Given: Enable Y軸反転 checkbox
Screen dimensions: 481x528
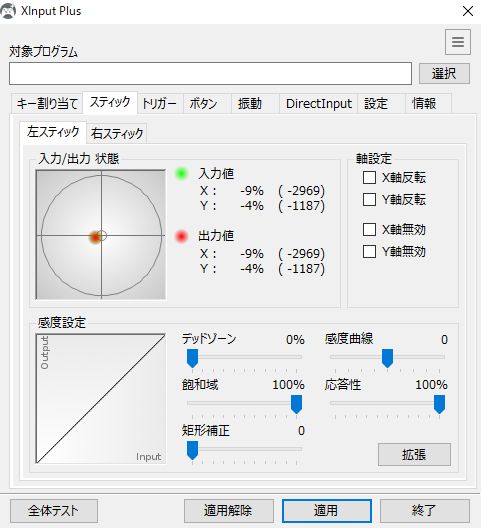Looking at the screenshot, I should [x=370, y=199].
